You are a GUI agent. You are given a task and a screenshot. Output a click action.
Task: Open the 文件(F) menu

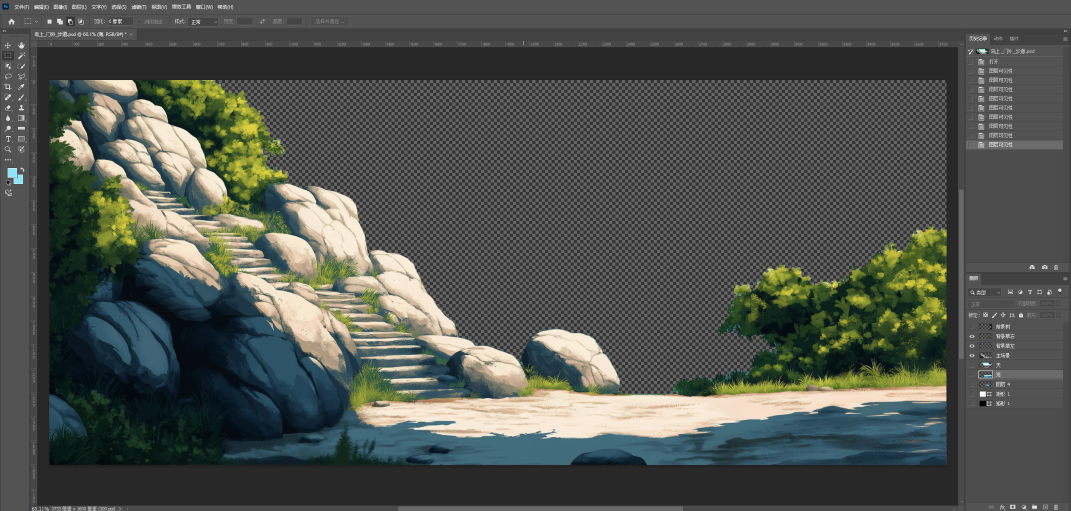[x=22, y=6]
